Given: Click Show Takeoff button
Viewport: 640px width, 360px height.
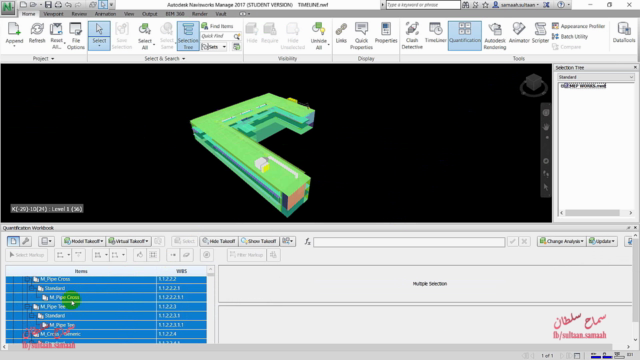Looking at the screenshot, I should coord(259,241).
